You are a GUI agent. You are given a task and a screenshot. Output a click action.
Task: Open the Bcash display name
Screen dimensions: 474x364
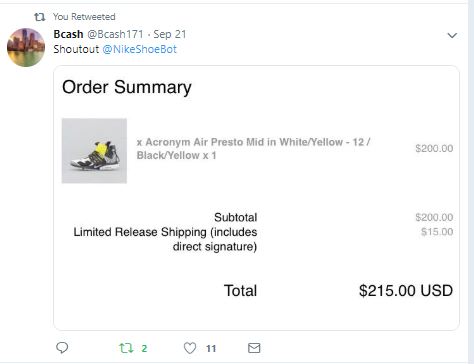68,34
